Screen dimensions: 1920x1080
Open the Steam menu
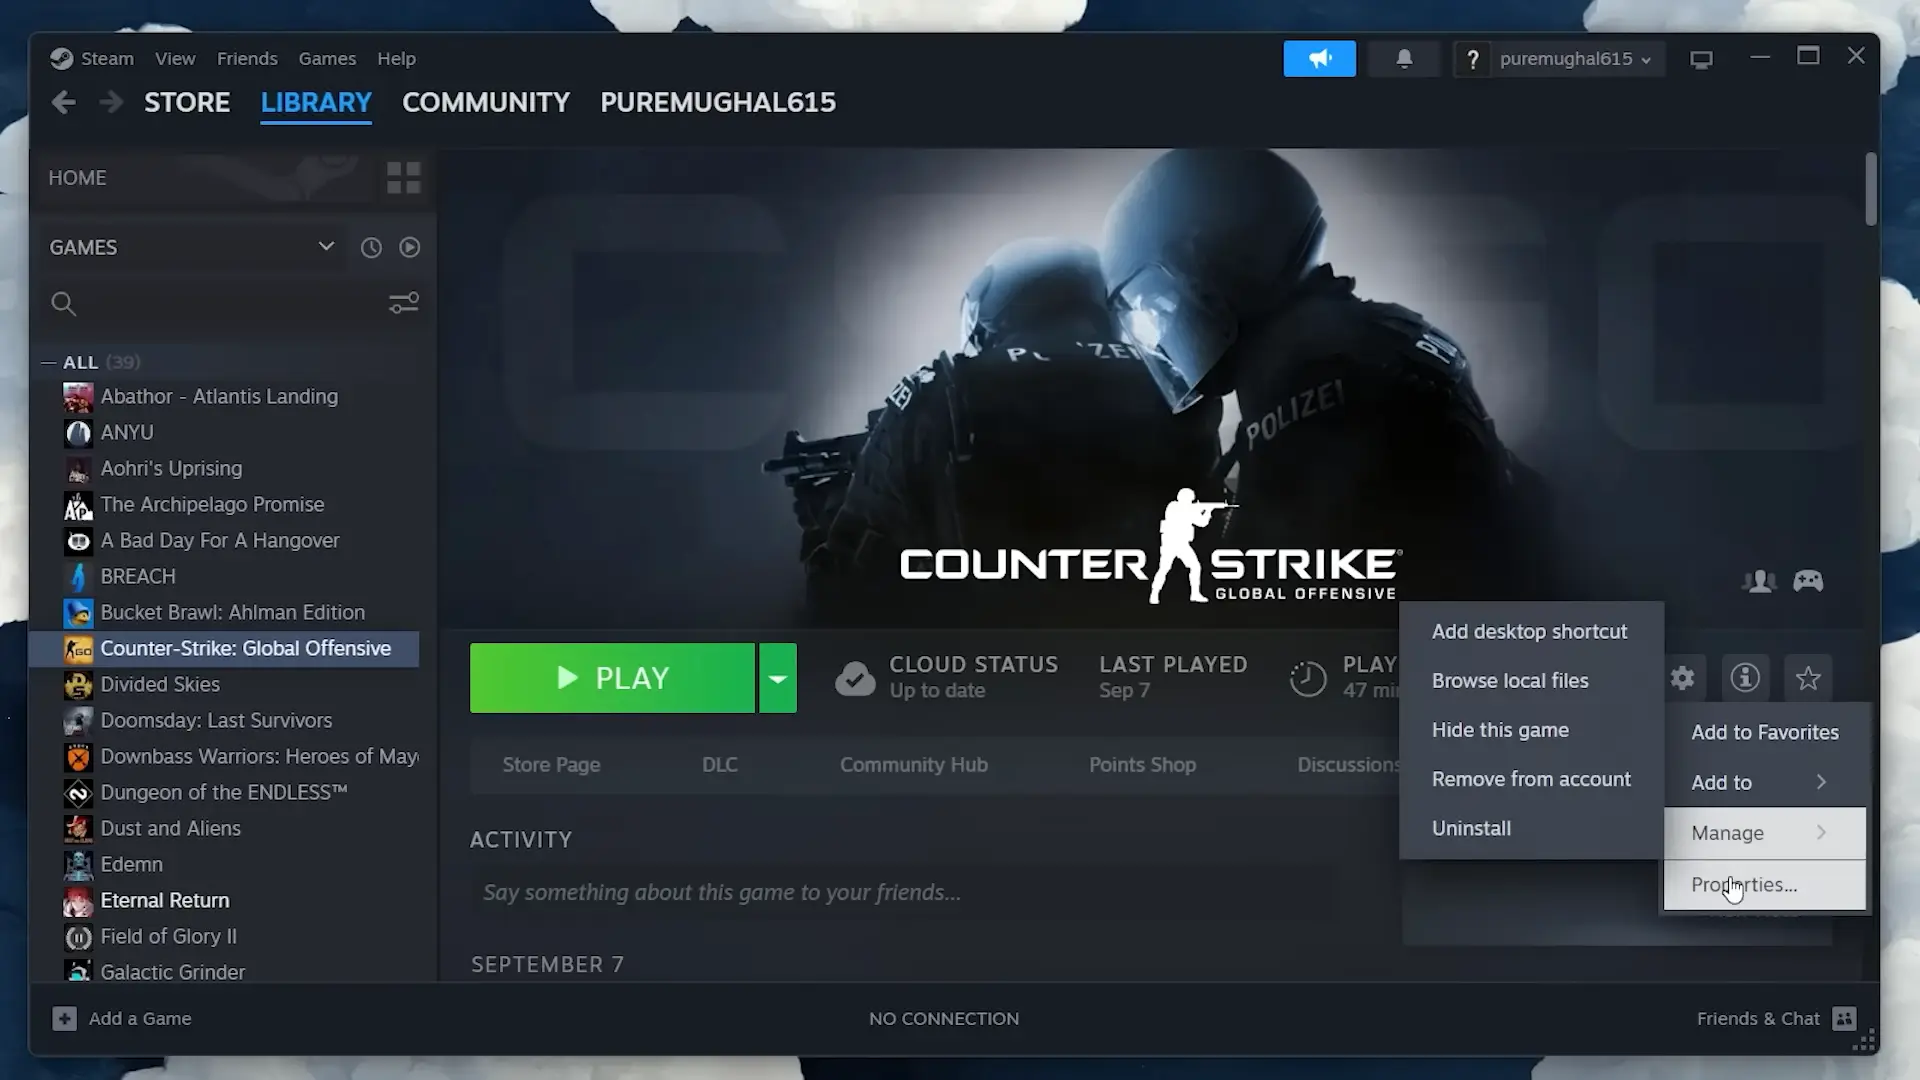pyautogui.click(x=107, y=59)
